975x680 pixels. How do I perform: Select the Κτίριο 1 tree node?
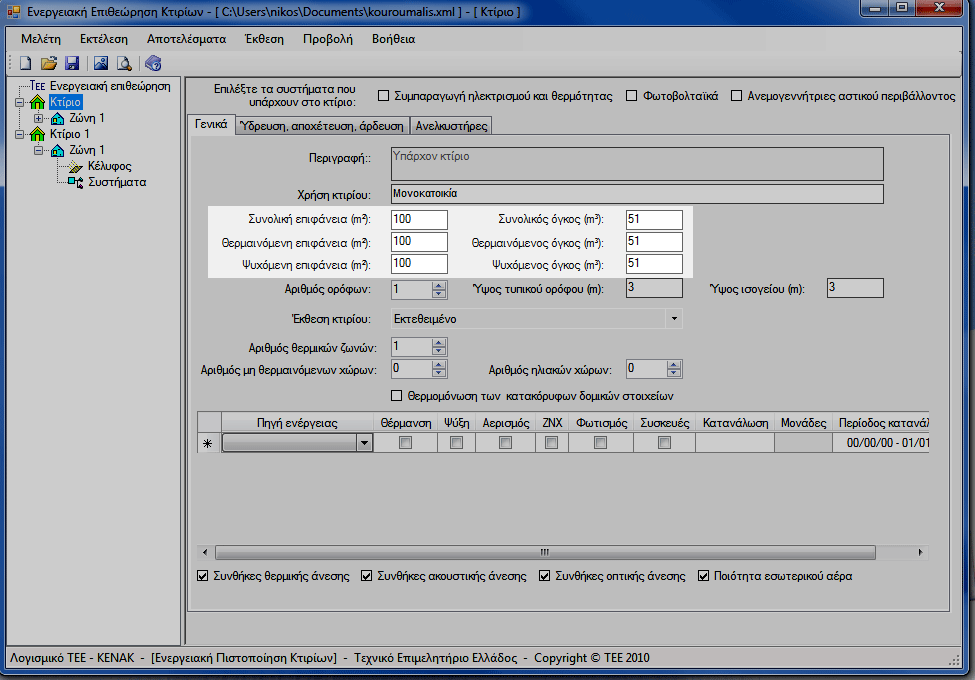click(69, 134)
